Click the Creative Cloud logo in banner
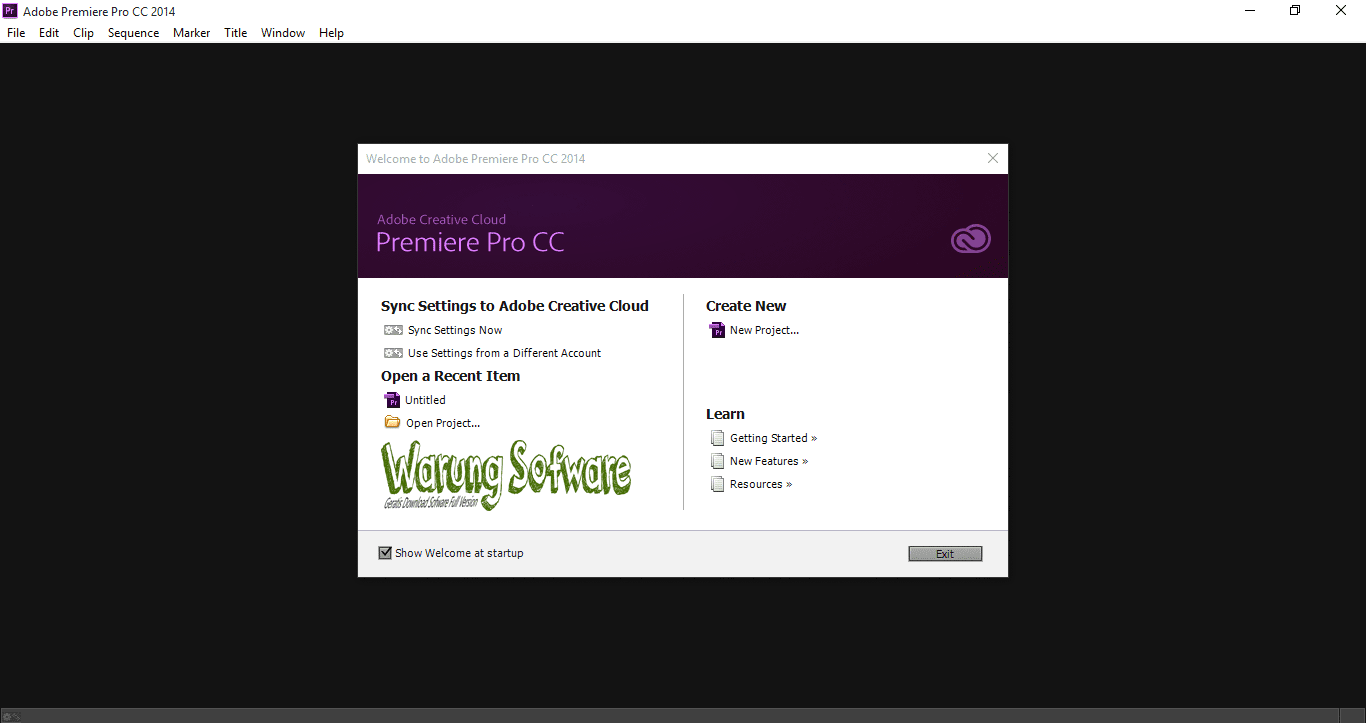This screenshot has height=723, width=1366. (970, 238)
